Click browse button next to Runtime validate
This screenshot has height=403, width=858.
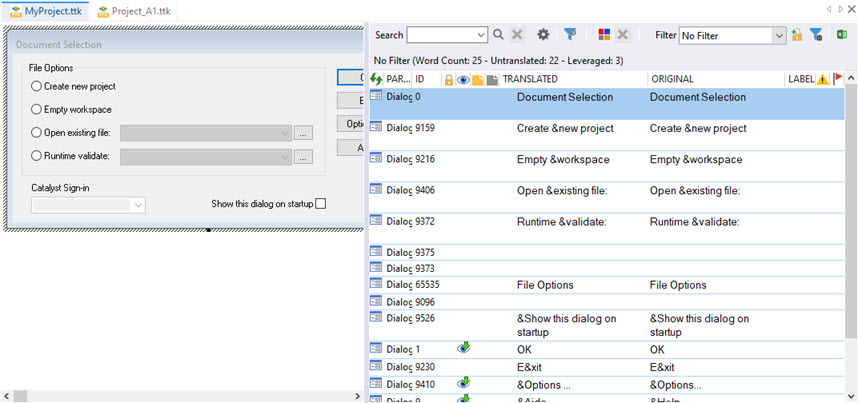click(x=304, y=156)
